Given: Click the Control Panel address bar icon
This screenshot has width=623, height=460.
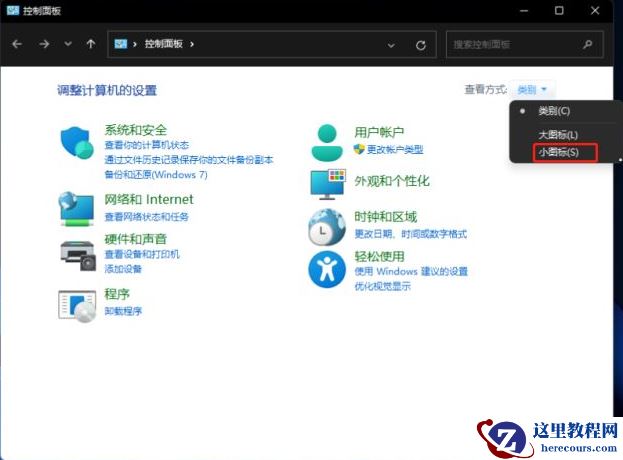Looking at the screenshot, I should point(121,44).
